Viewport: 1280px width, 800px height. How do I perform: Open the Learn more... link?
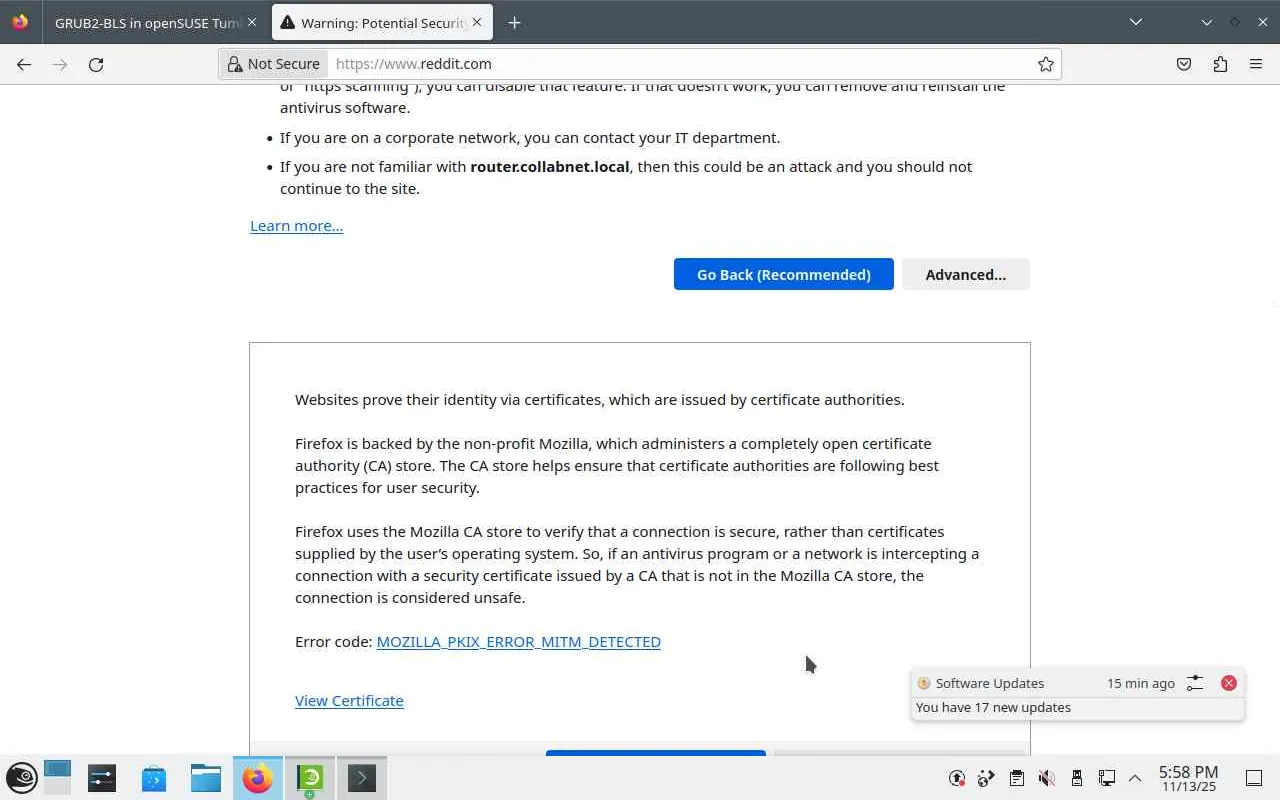296,226
